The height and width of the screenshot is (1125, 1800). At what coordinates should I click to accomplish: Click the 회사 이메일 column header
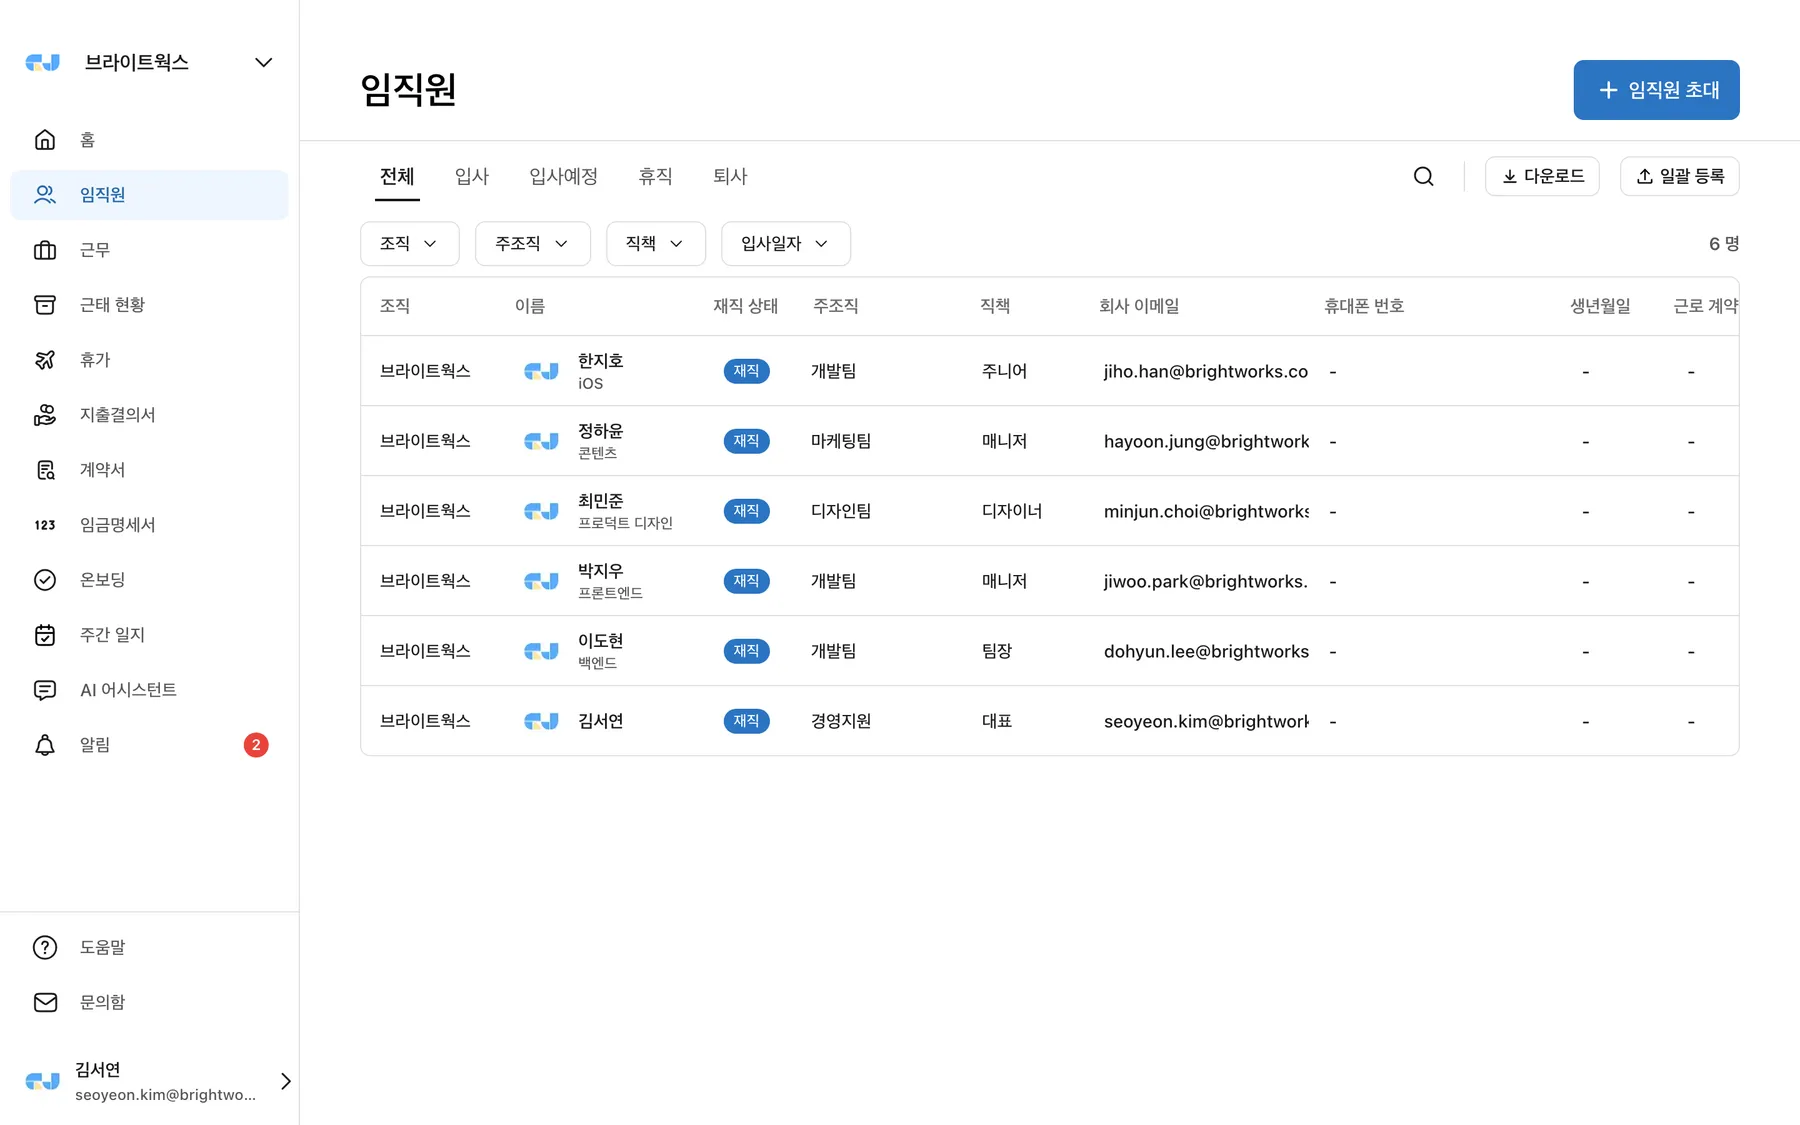pyautogui.click(x=1140, y=306)
